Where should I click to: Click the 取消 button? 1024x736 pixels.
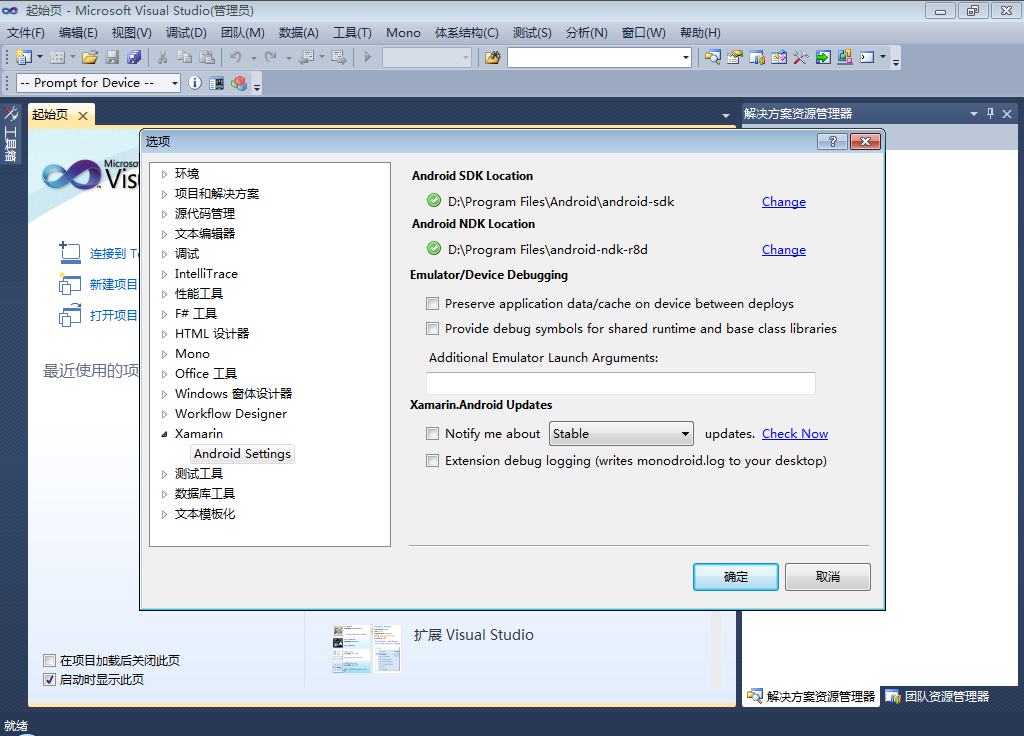(x=827, y=577)
